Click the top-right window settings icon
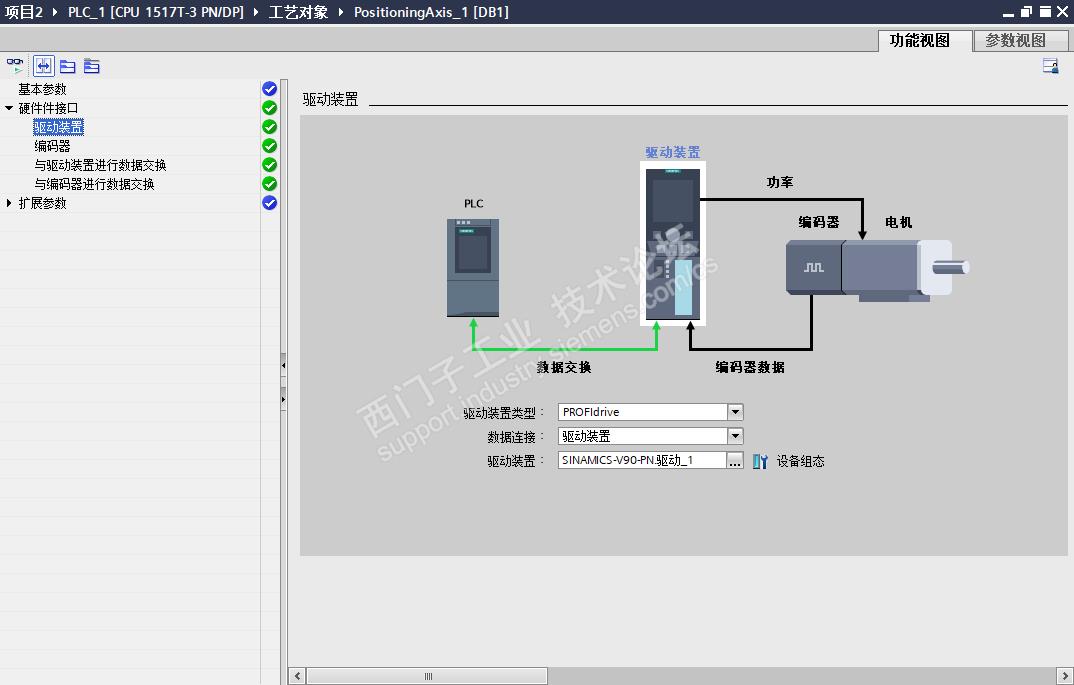The width and height of the screenshot is (1074, 685). (1051, 66)
